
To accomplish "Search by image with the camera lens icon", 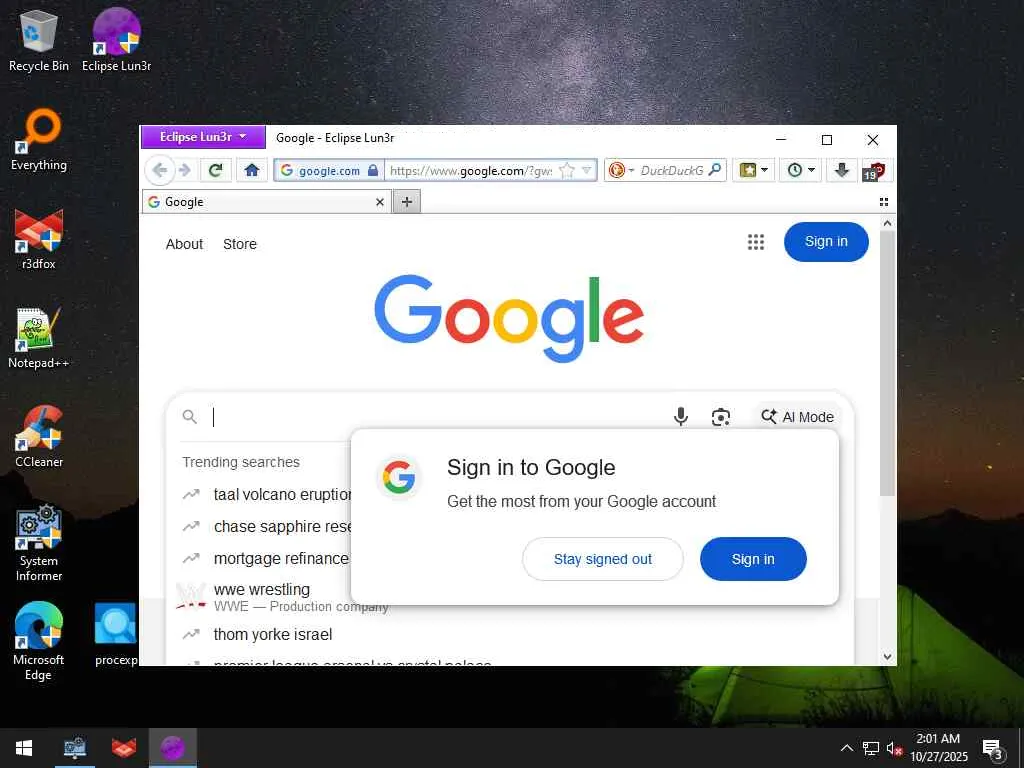I will (720, 417).
